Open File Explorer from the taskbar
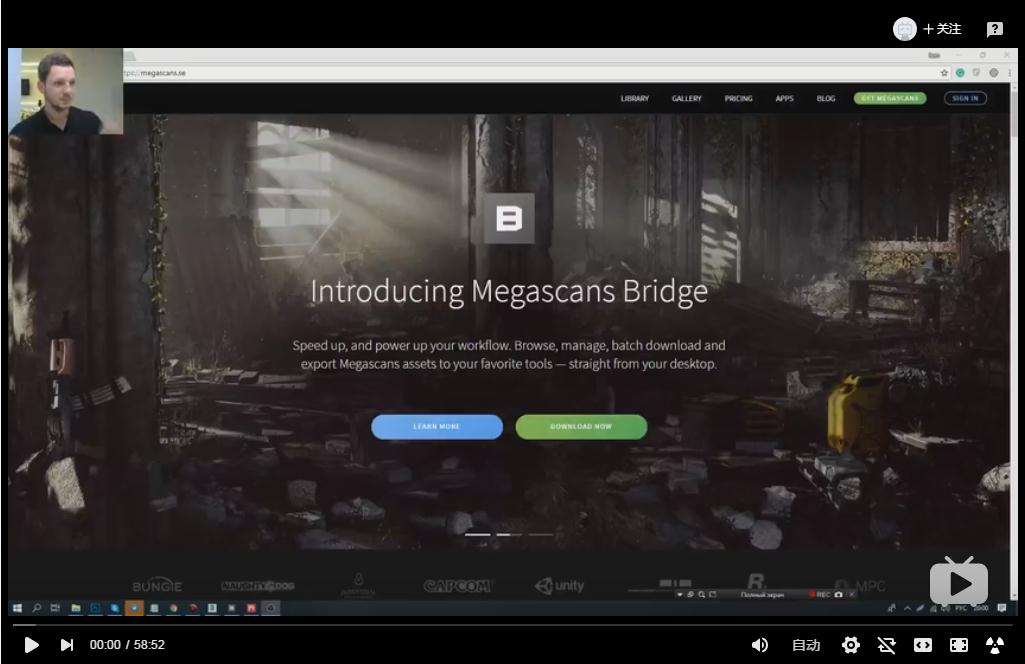 (76, 608)
